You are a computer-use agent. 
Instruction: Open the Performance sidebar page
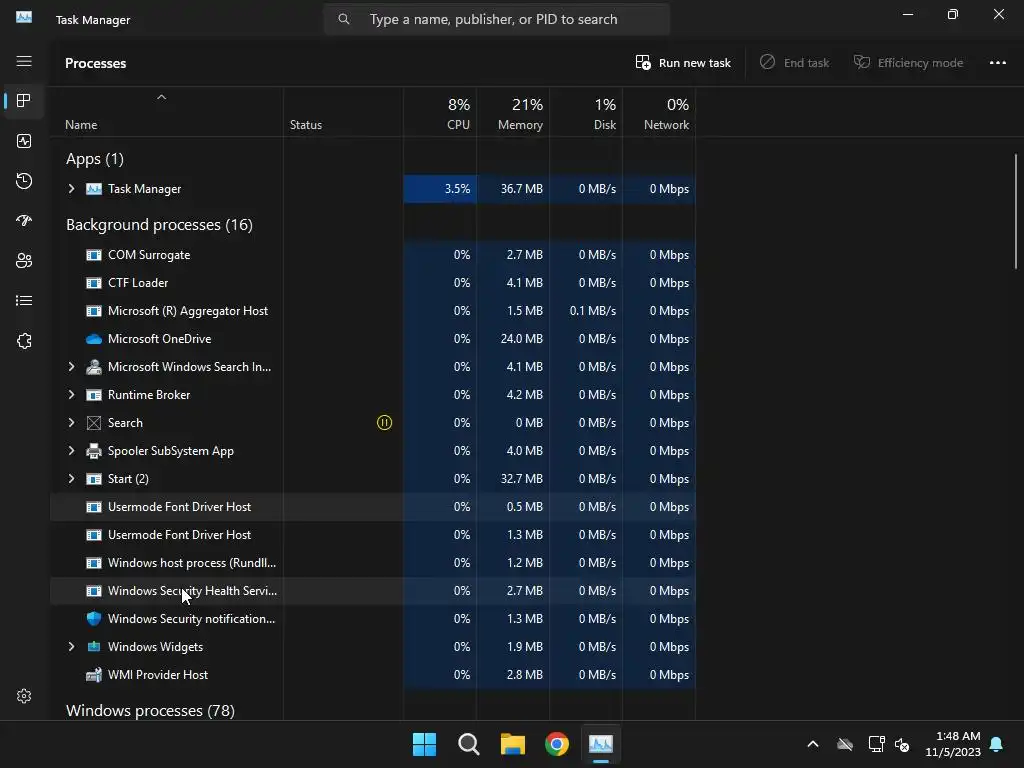pyautogui.click(x=24, y=141)
